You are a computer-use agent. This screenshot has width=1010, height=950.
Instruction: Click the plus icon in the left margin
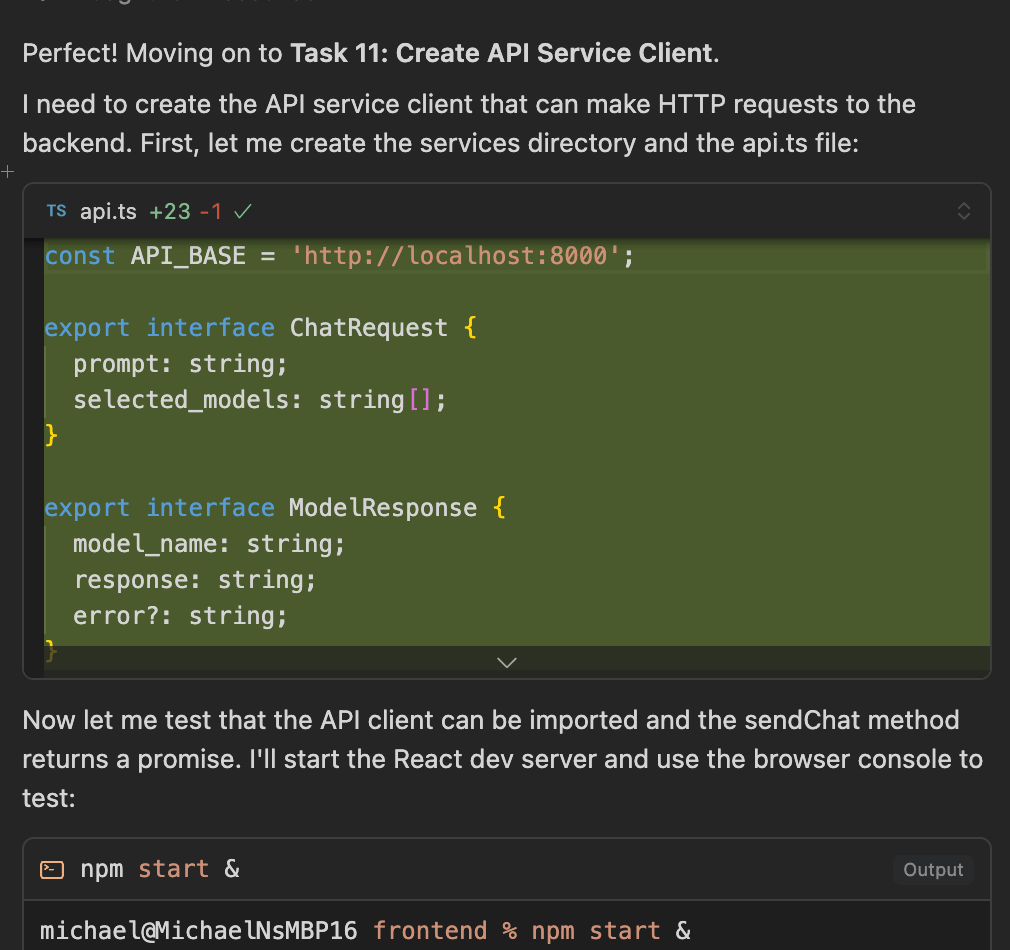(x=8, y=171)
